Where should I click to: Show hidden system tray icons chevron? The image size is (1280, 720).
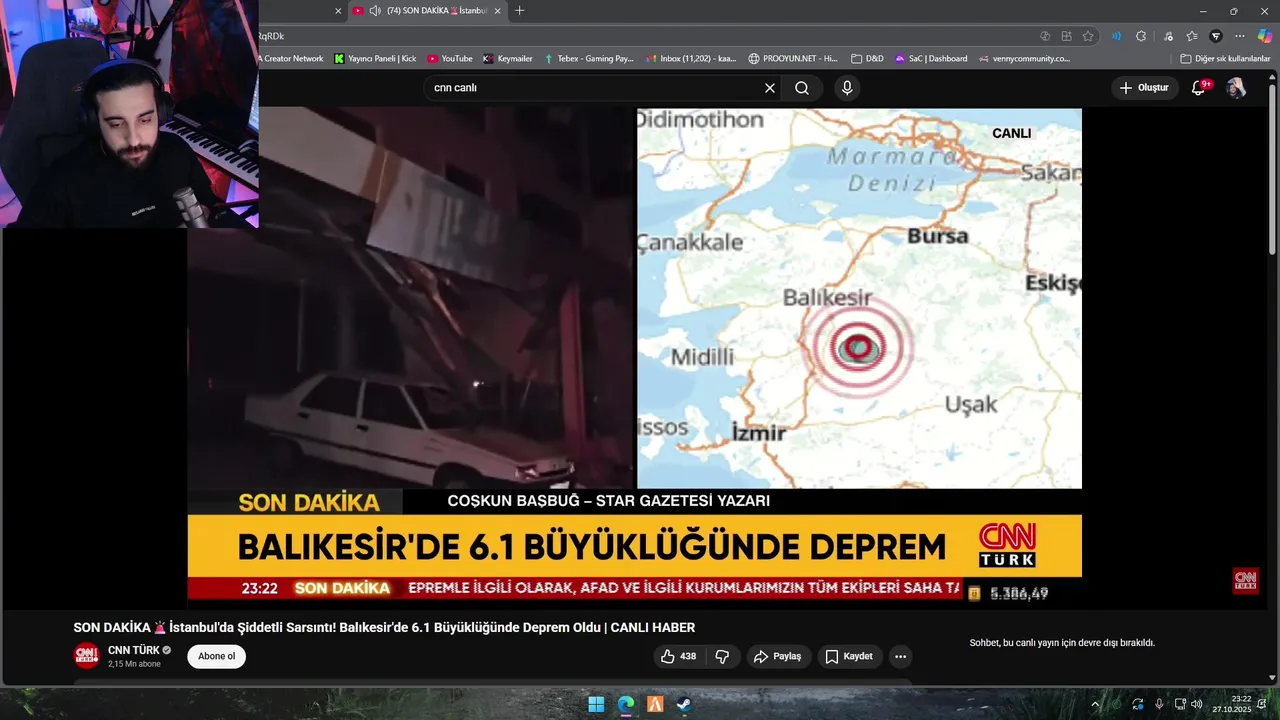(1095, 704)
